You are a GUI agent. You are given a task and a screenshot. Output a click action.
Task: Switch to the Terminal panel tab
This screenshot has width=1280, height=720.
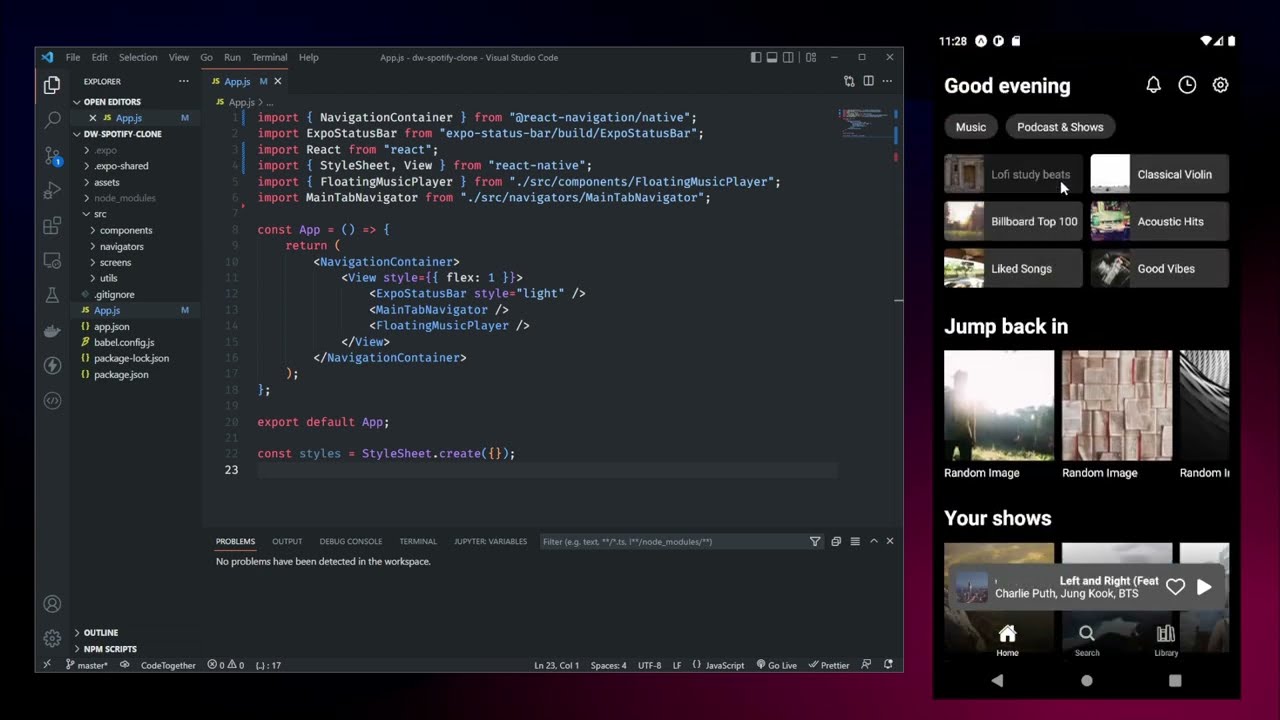pyautogui.click(x=418, y=541)
